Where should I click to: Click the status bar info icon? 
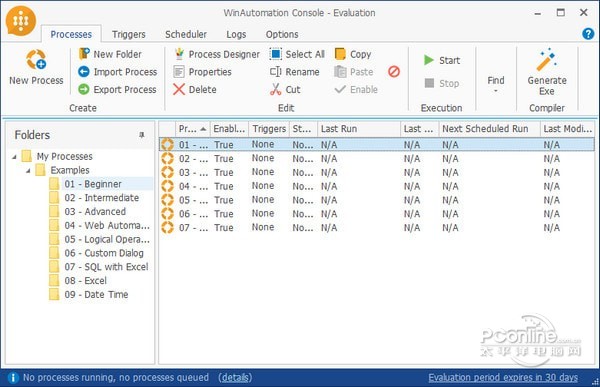pos(13,377)
